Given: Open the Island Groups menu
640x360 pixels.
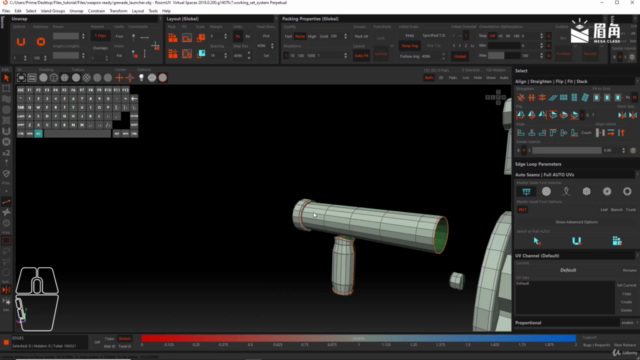Looking at the screenshot, I should click(x=53, y=11).
